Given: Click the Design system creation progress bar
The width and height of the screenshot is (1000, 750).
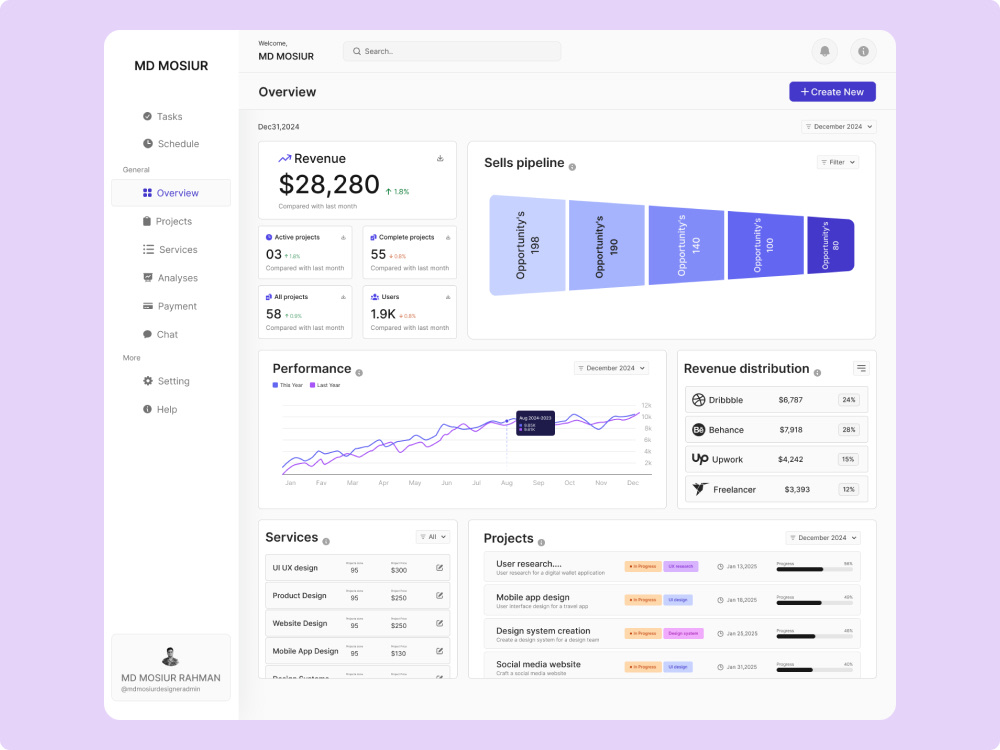Looking at the screenshot, I should click(814, 636).
